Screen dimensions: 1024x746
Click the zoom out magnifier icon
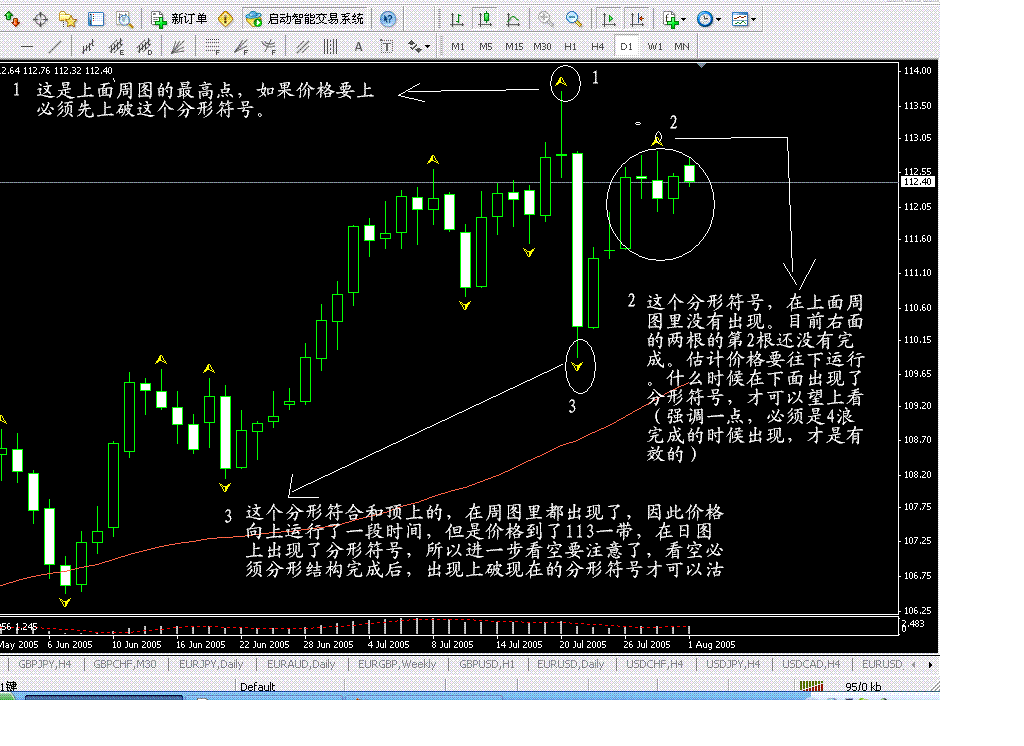tap(573, 19)
